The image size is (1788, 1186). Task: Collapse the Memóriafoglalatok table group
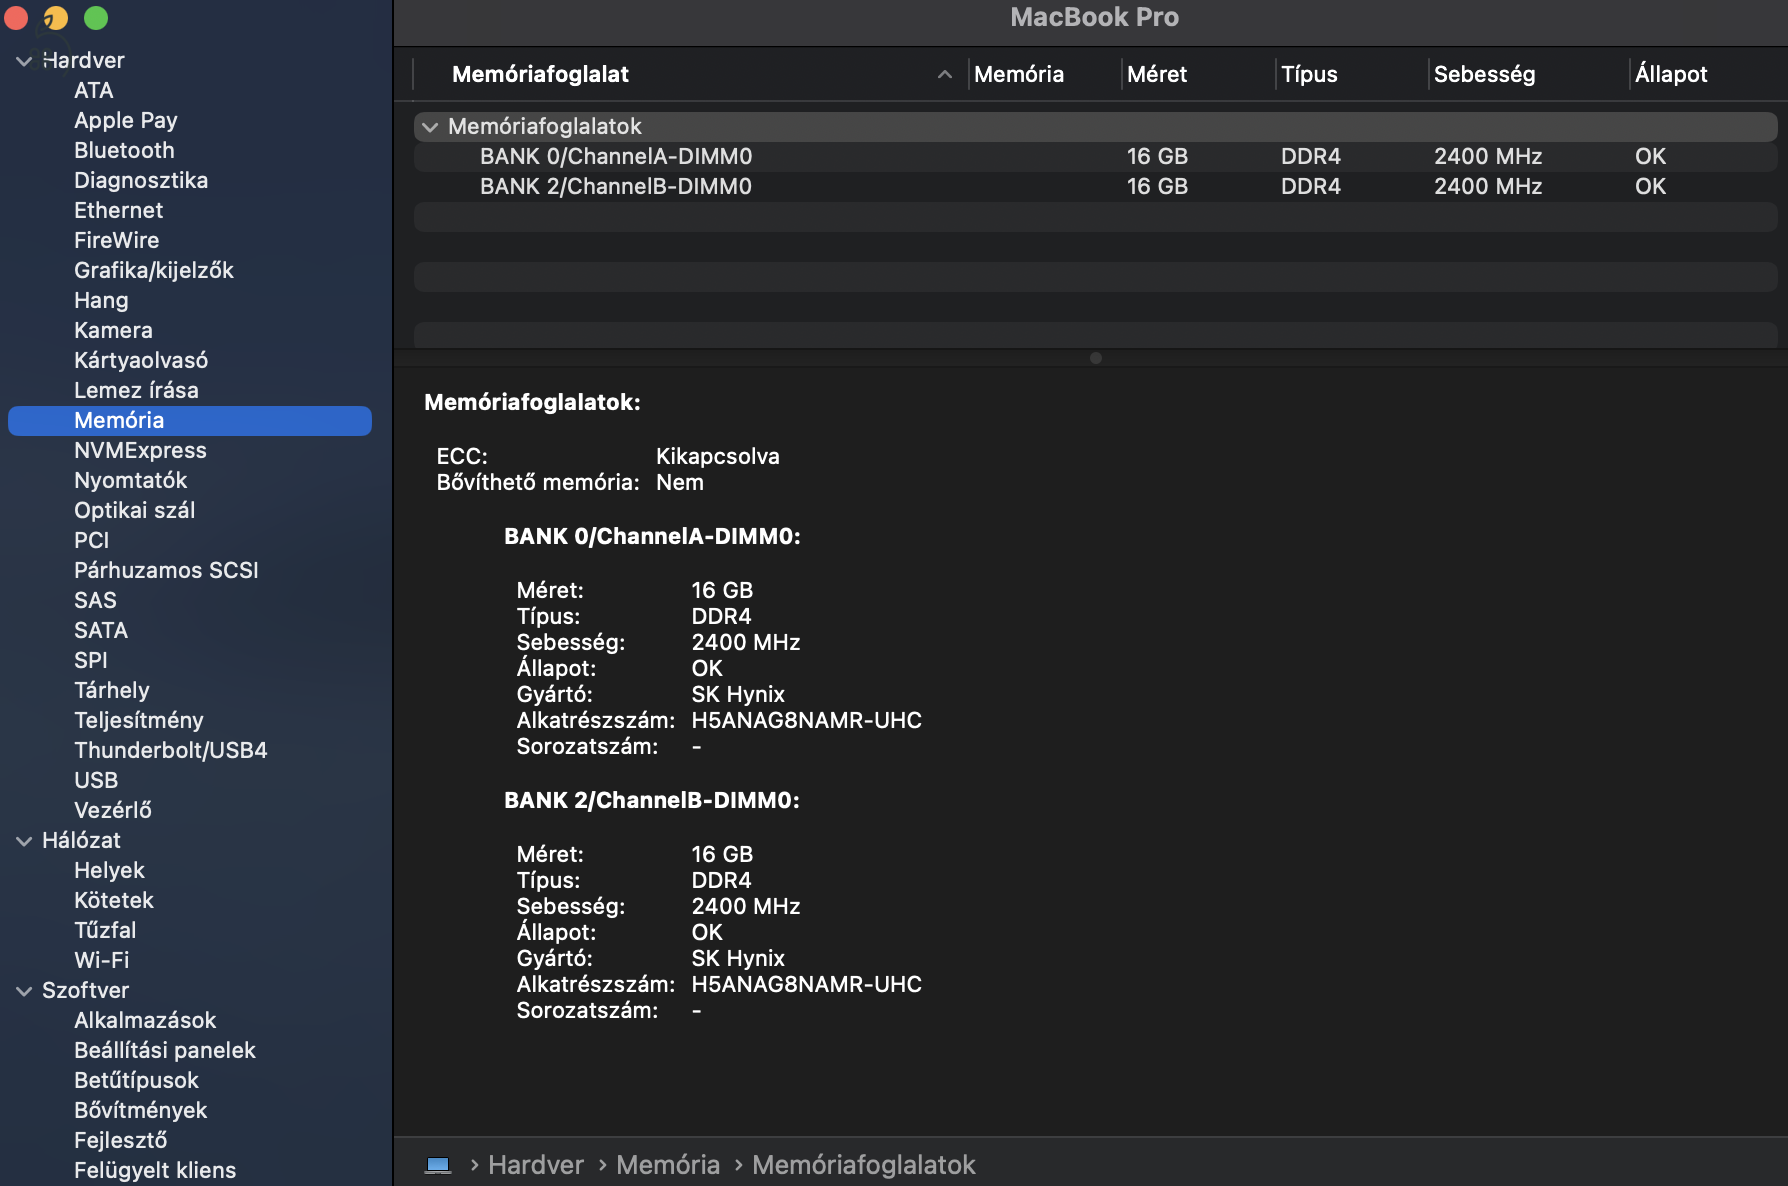click(x=430, y=127)
